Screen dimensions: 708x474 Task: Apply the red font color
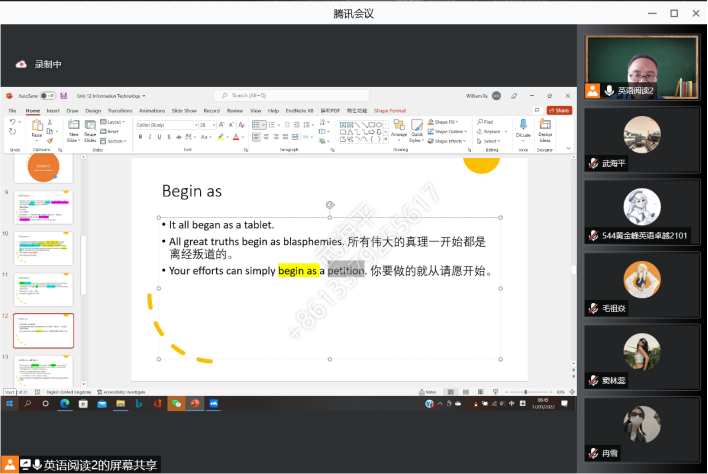click(x=236, y=137)
